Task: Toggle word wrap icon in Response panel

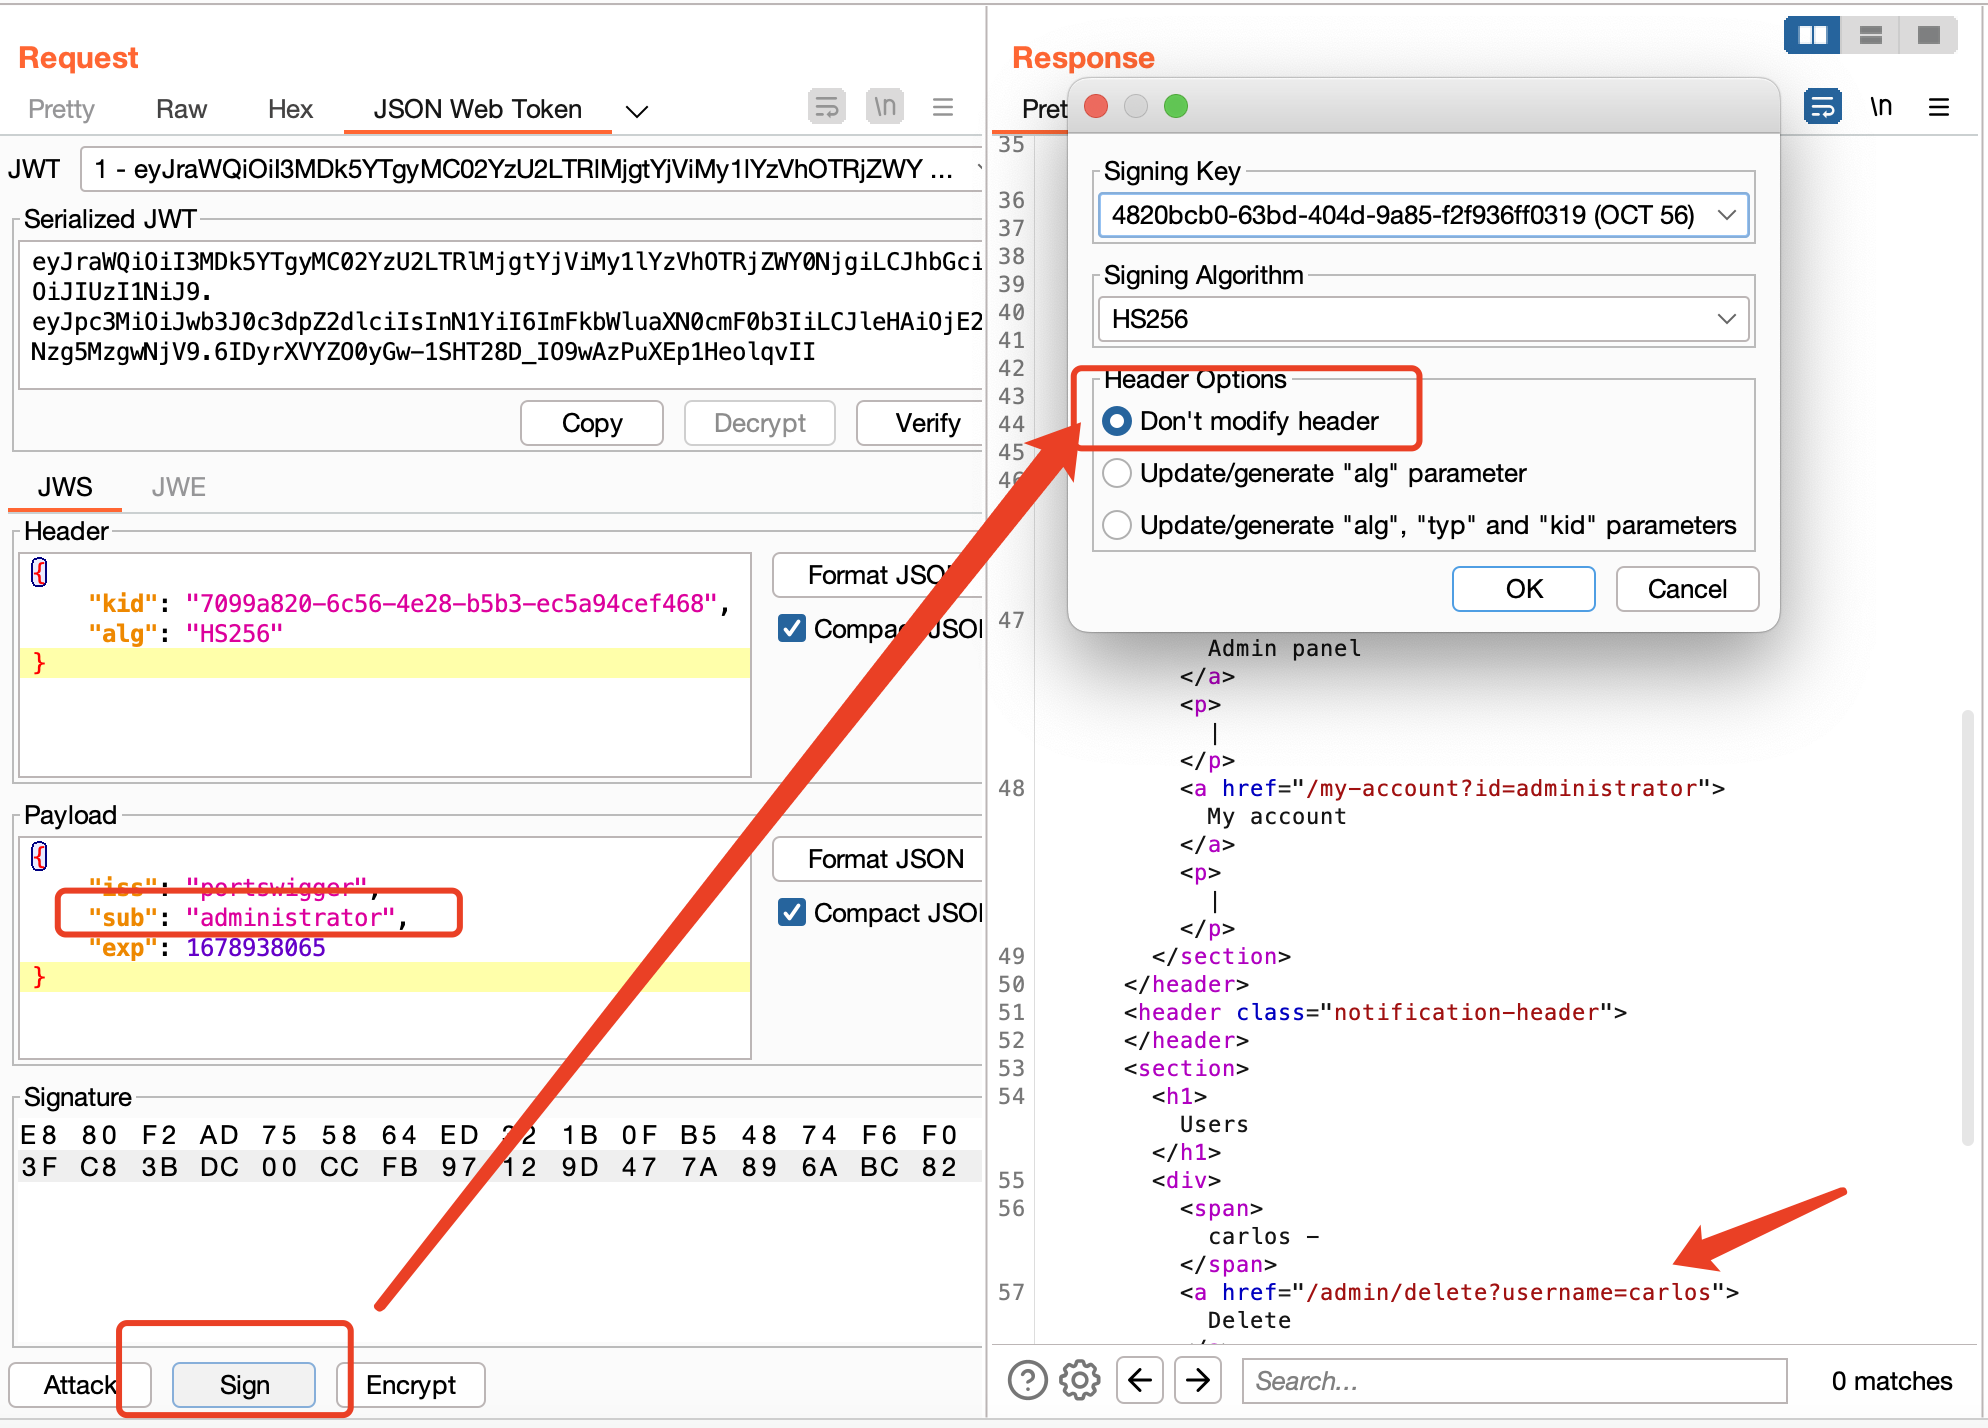Action: (1822, 107)
